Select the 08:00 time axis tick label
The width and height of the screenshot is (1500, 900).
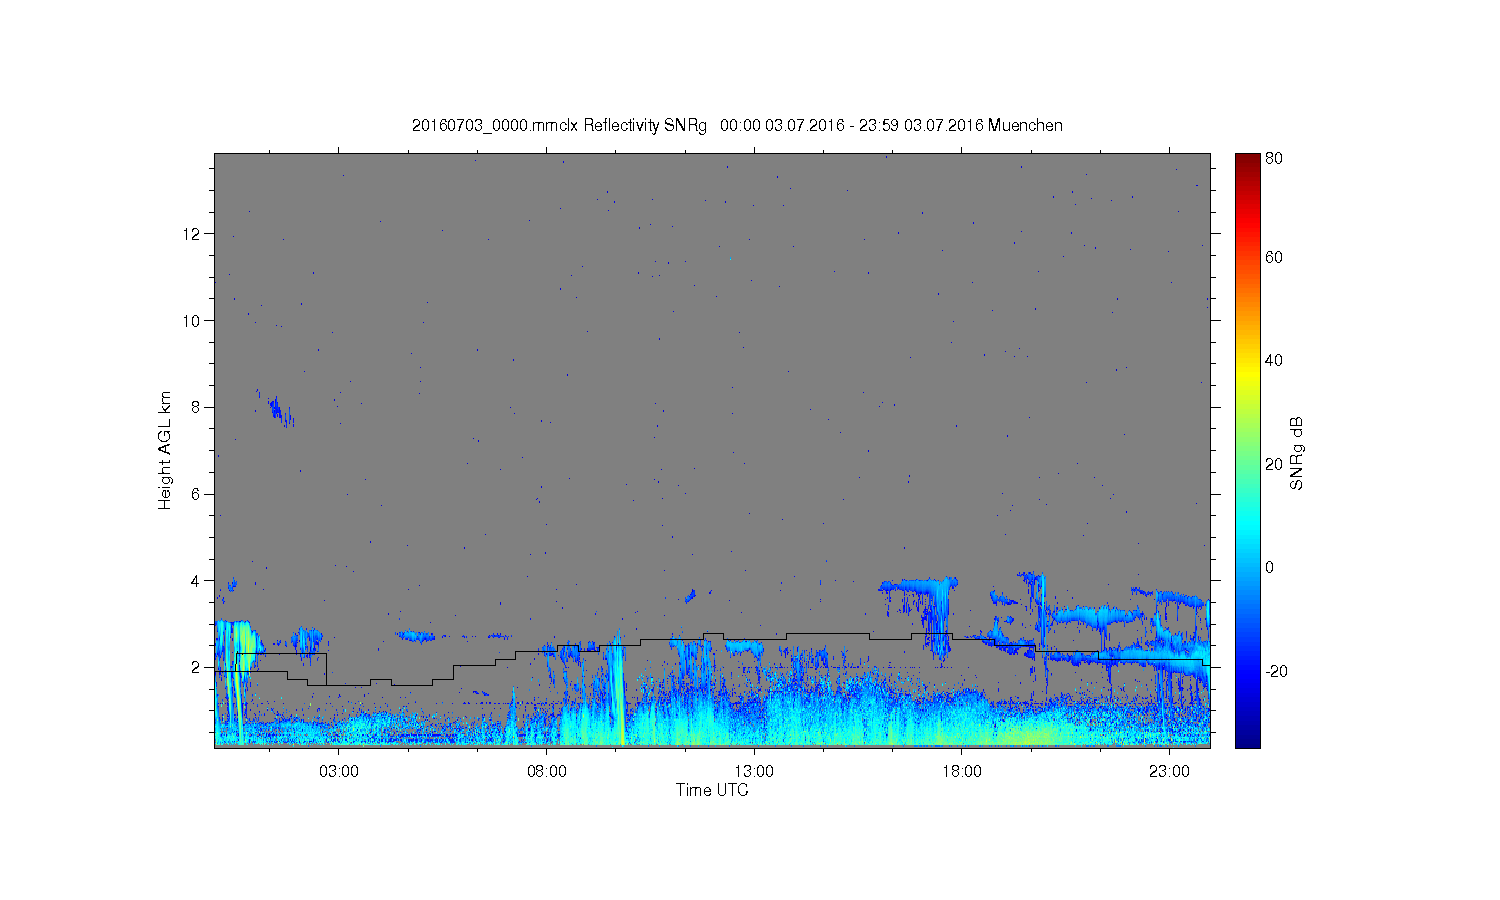pyautogui.click(x=547, y=772)
